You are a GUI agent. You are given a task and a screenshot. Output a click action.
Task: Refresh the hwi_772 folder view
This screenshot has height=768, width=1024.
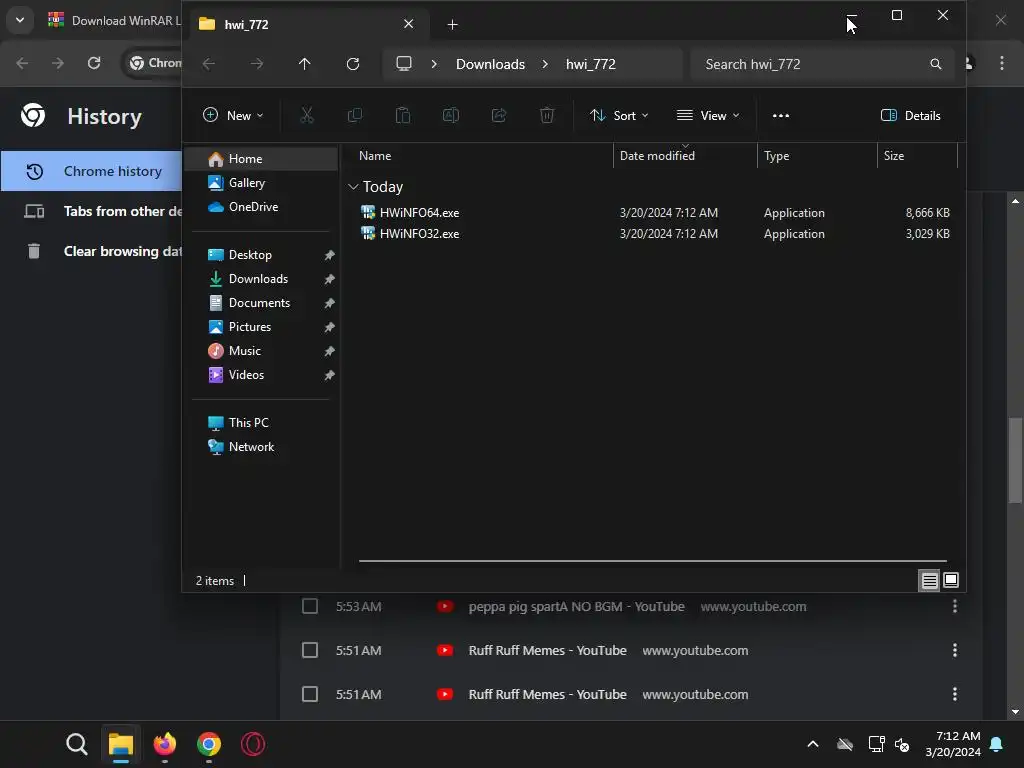click(353, 63)
